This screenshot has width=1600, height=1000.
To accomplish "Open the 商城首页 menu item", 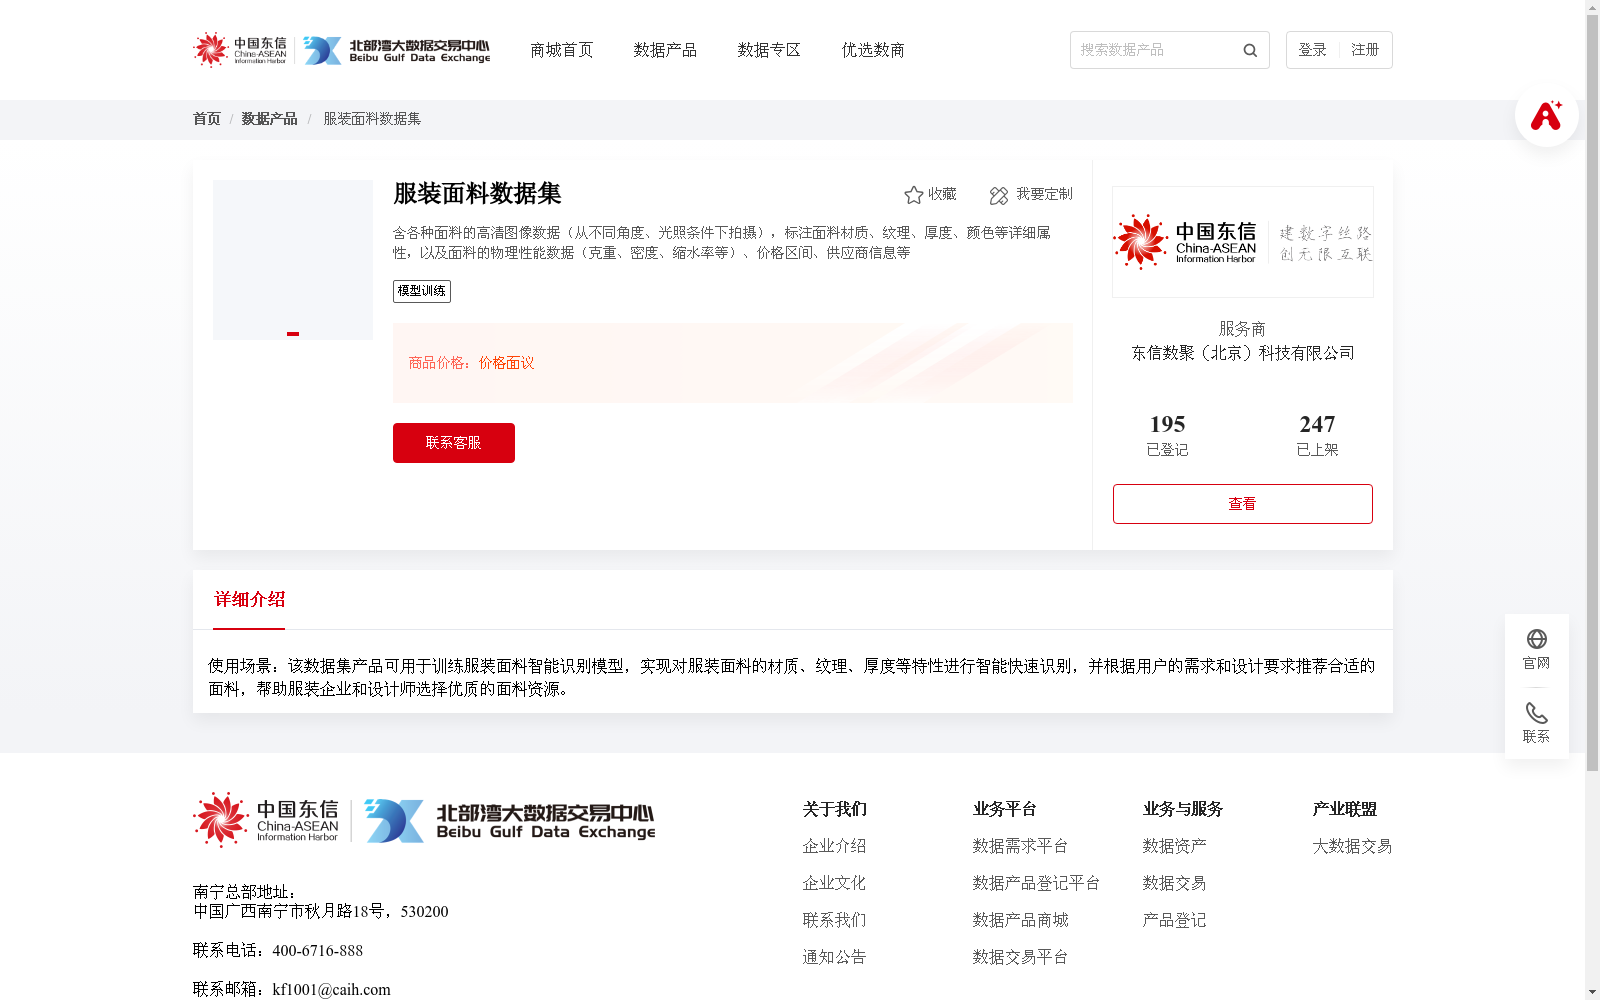I will pyautogui.click(x=561, y=50).
